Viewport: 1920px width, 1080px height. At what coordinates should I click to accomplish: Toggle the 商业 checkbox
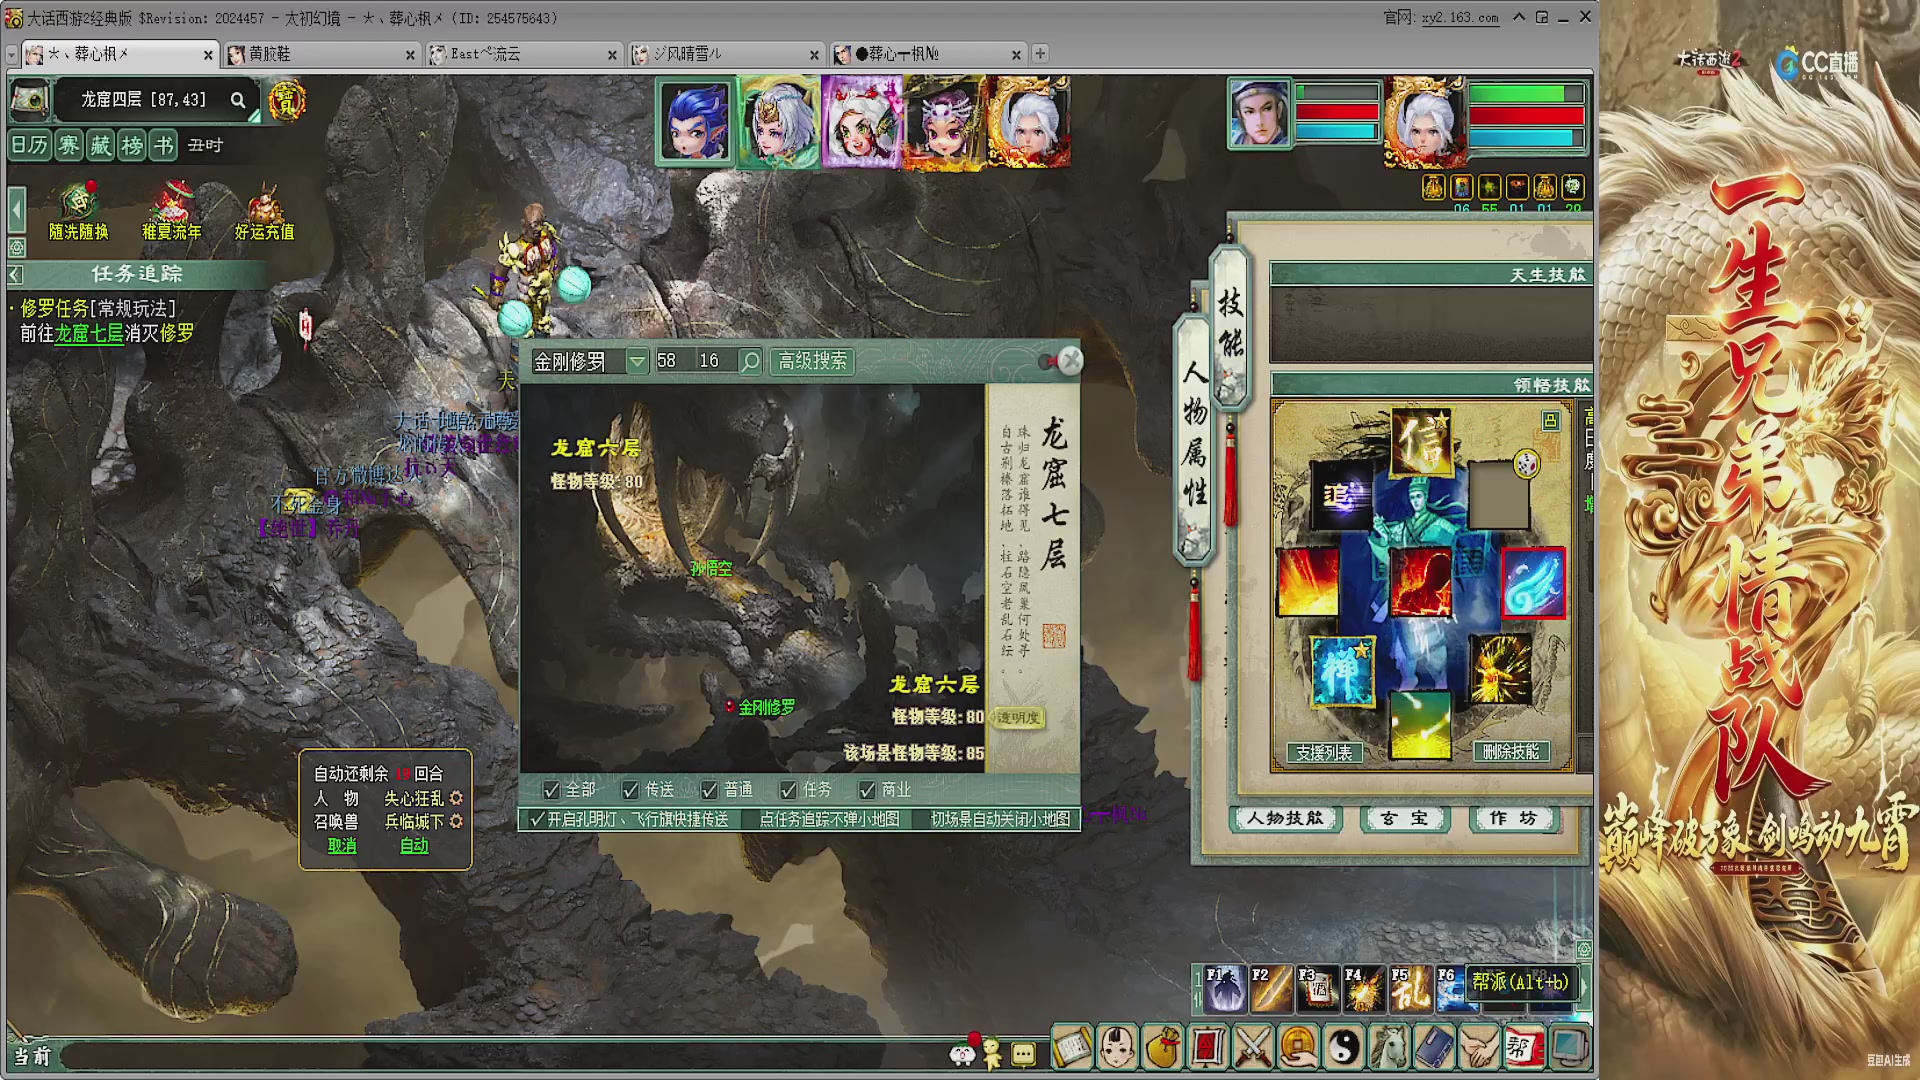click(x=867, y=790)
